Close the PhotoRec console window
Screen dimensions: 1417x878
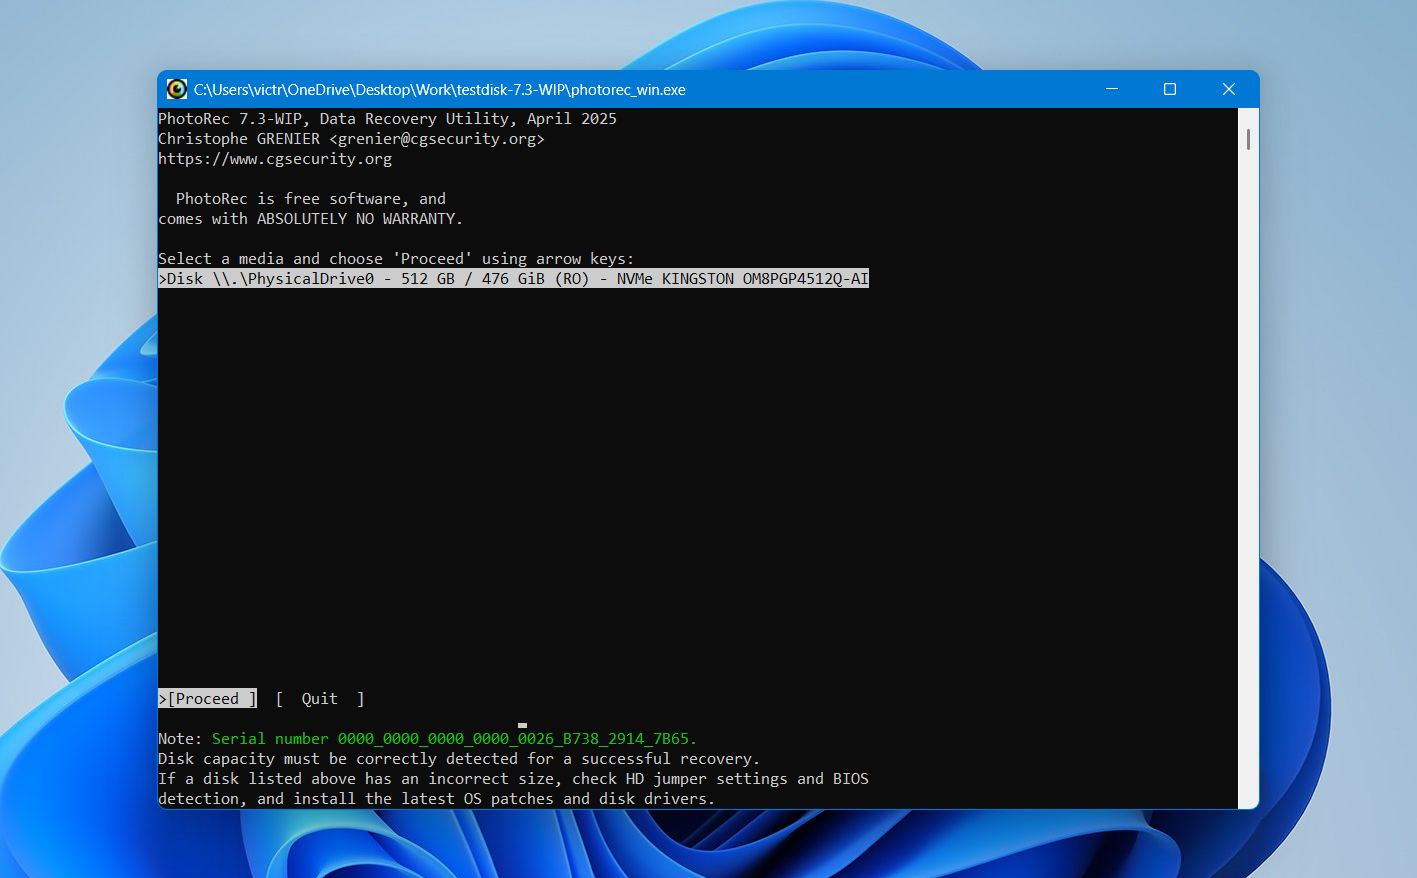1229,89
